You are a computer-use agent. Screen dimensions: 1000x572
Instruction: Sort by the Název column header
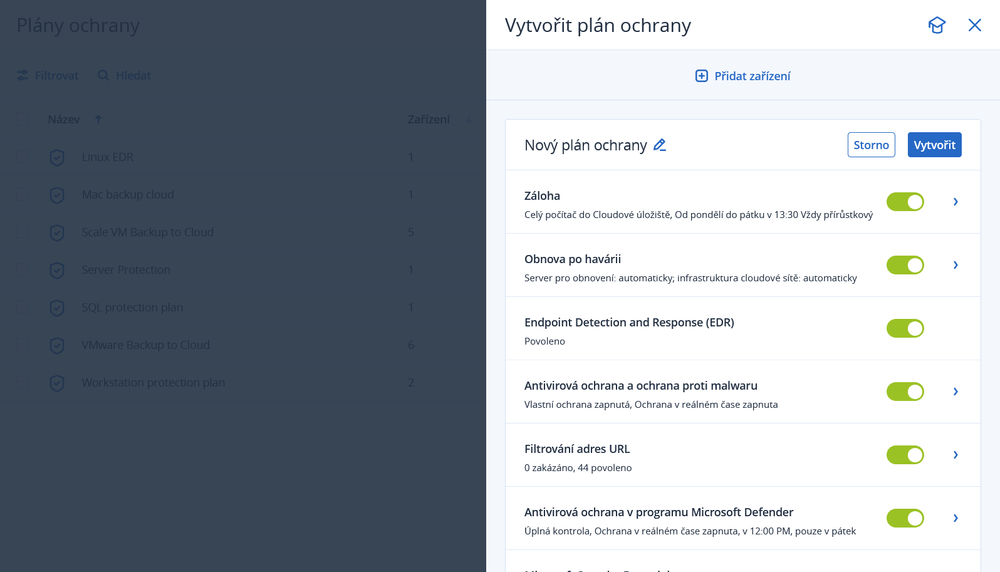point(64,120)
